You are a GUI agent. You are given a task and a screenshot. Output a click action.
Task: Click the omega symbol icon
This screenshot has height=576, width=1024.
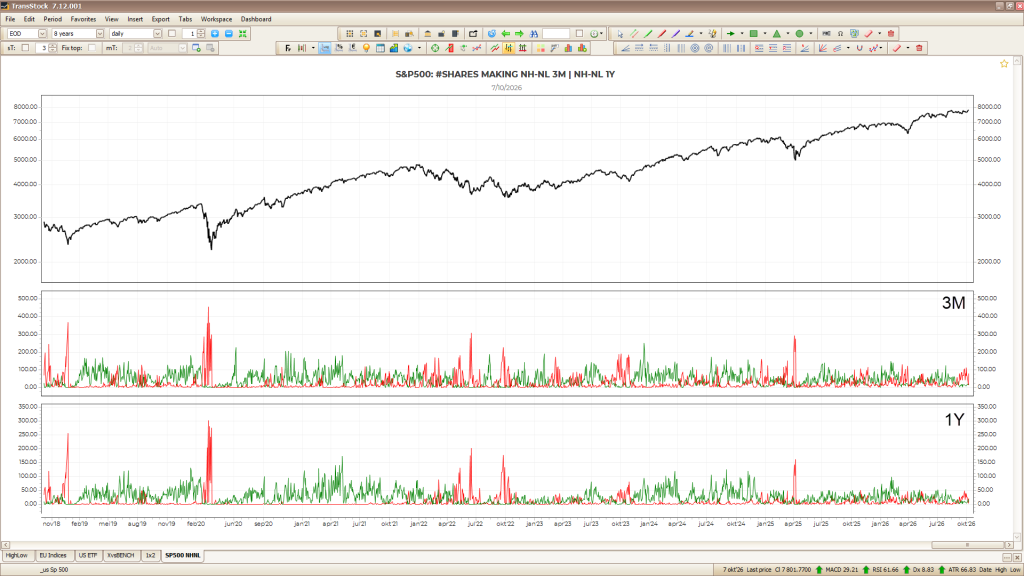coord(840,33)
